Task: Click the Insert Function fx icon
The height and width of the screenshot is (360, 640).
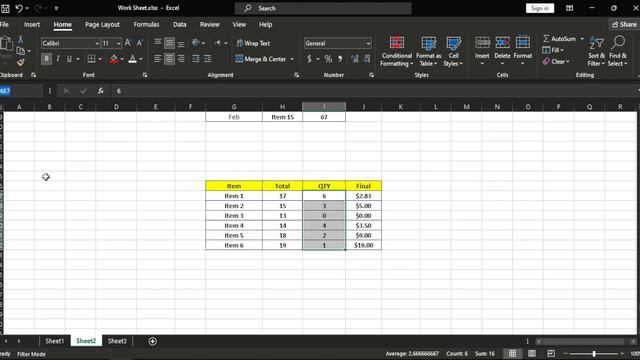Action: 100,91
